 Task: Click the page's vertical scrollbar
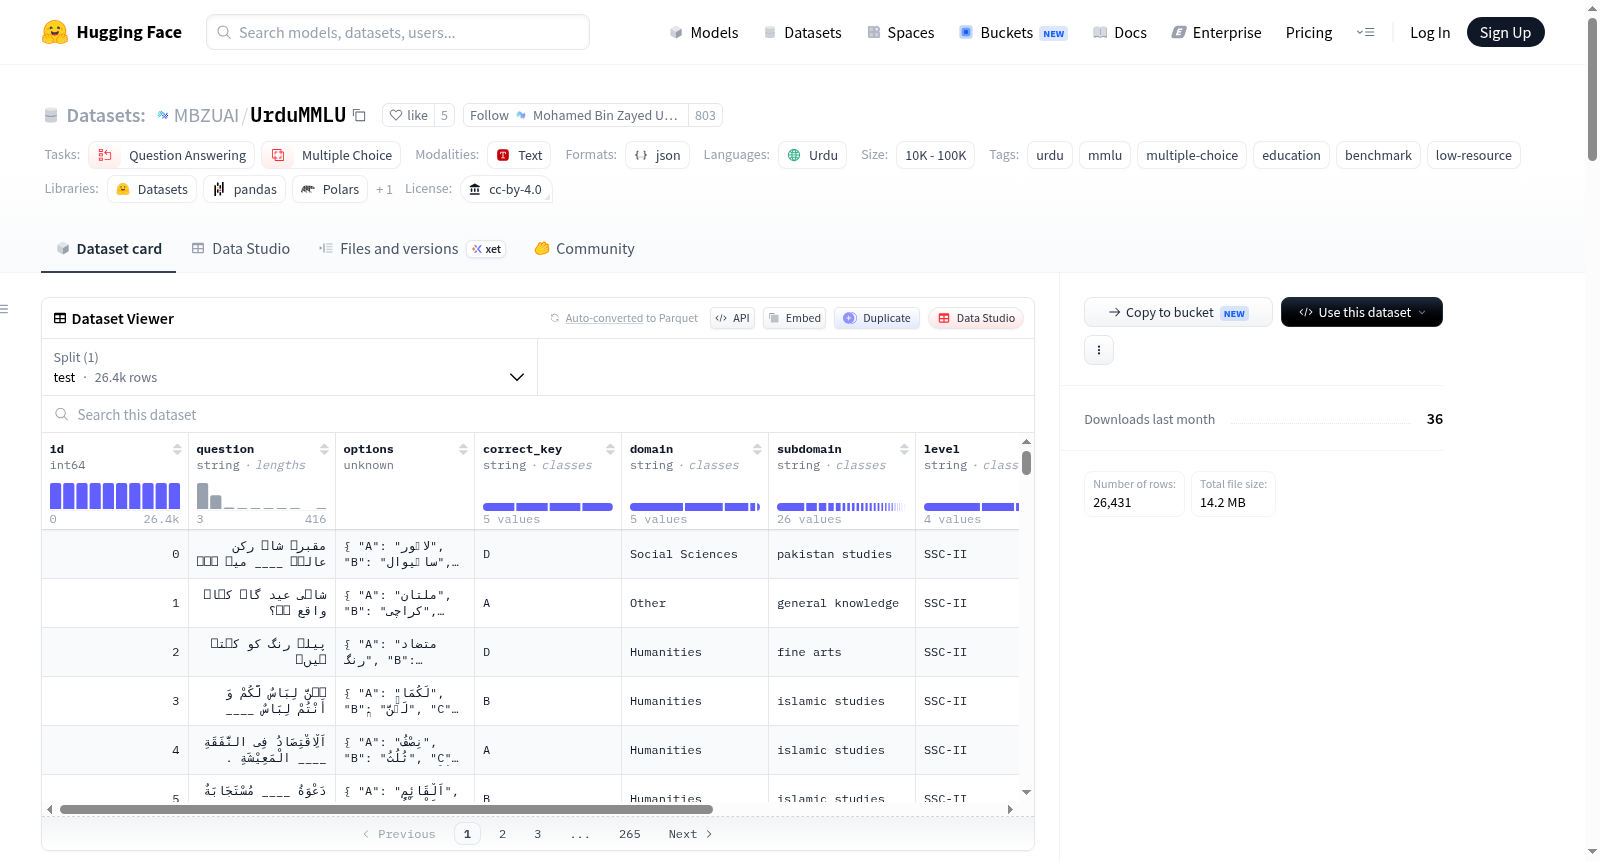(x=1592, y=88)
